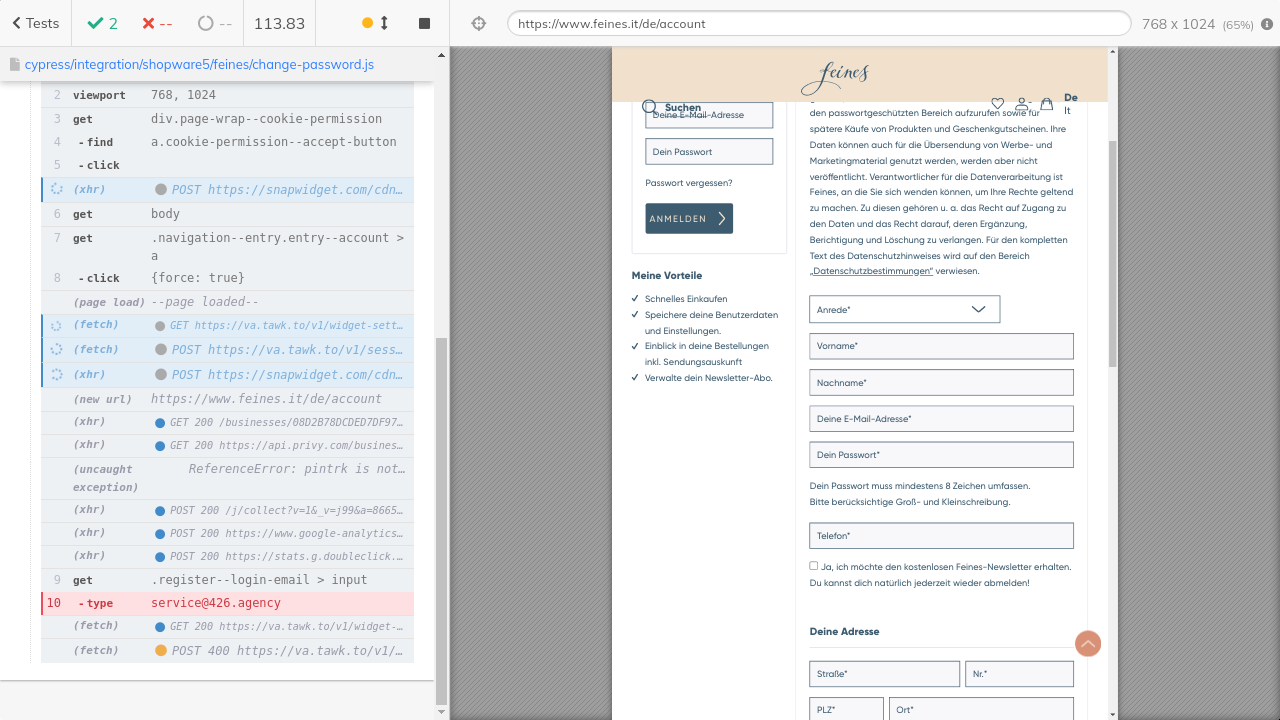Image resolution: width=1280 pixels, height=720 pixels.
Task: Expand the type service@426.agency command
Action: 215,603
